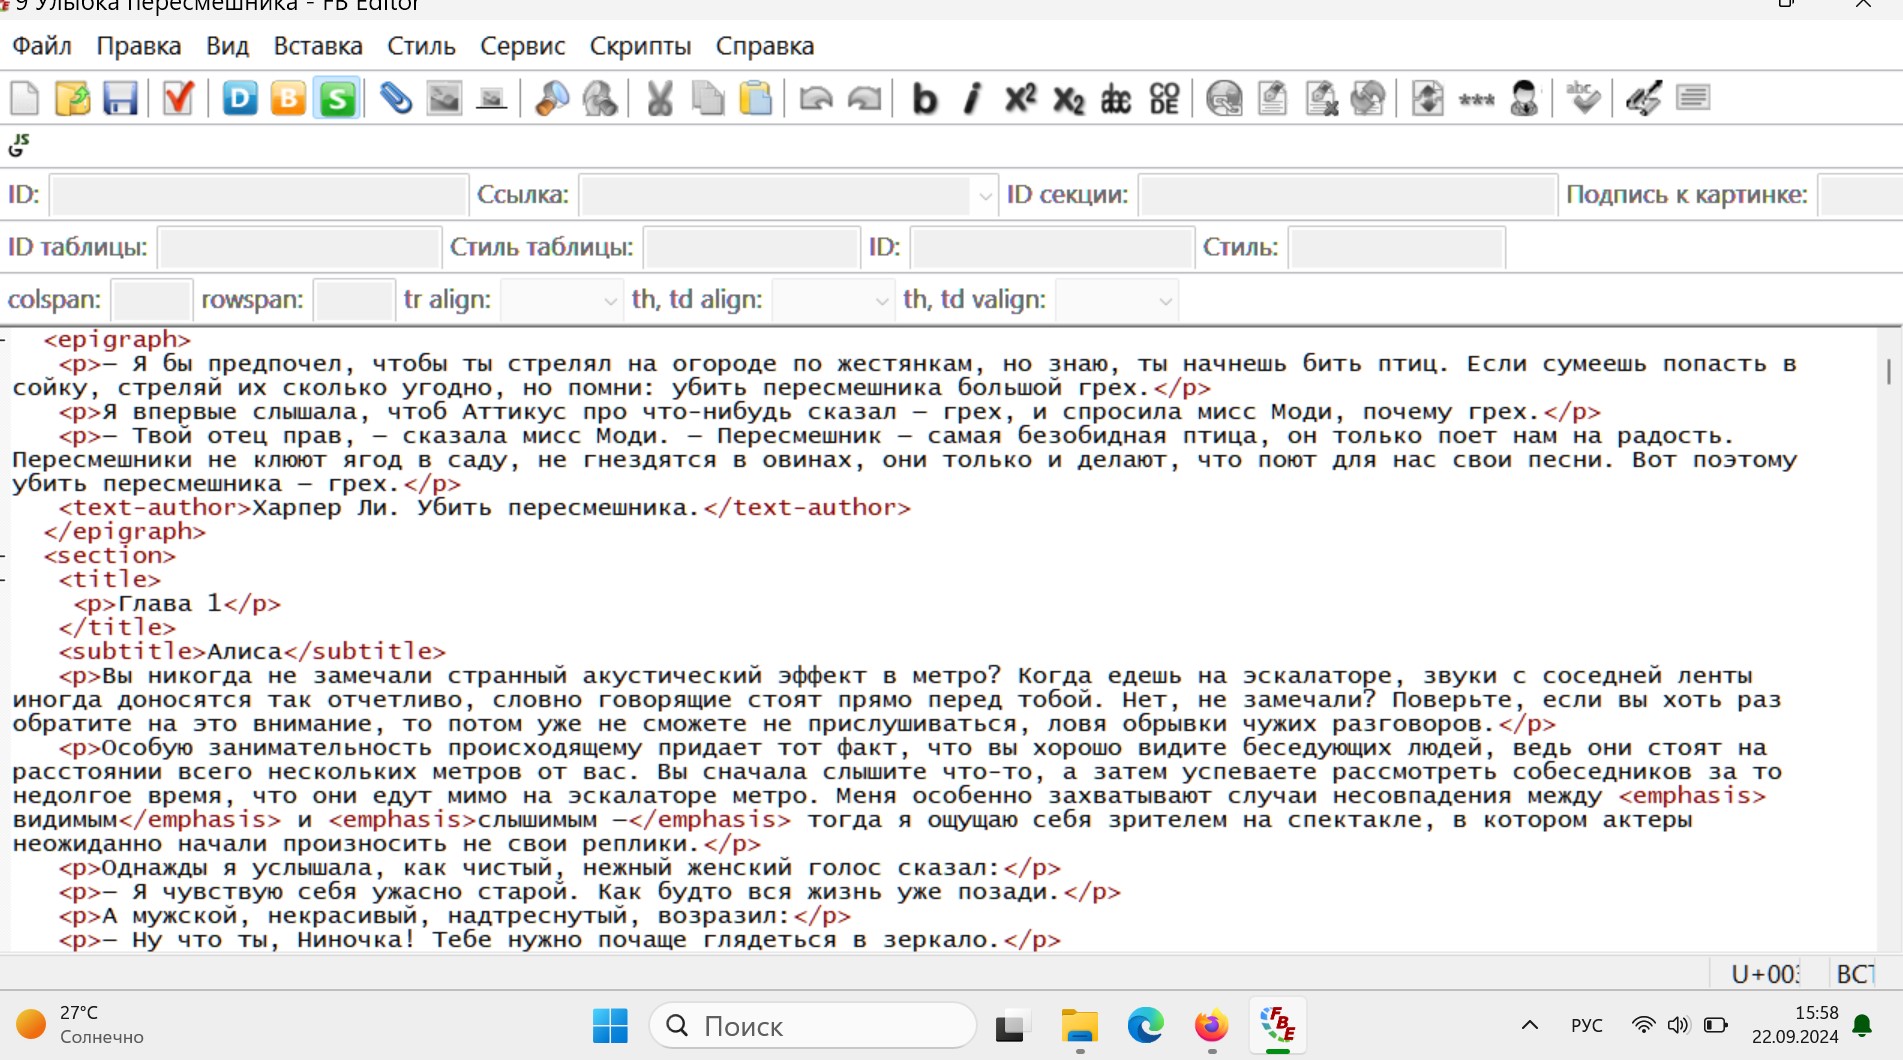Image resolution: width=1903 pixels, height=1060 pixels.
Task: Focus the Стиль таблицы input field
Action: coord(752,247)
